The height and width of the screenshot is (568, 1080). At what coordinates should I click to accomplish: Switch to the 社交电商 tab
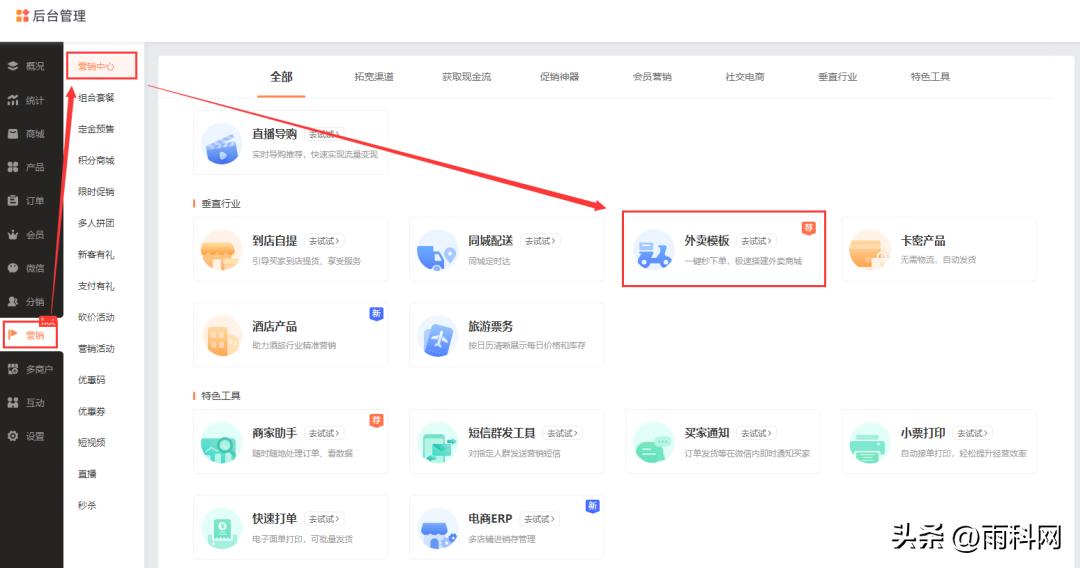click(745, 76)
